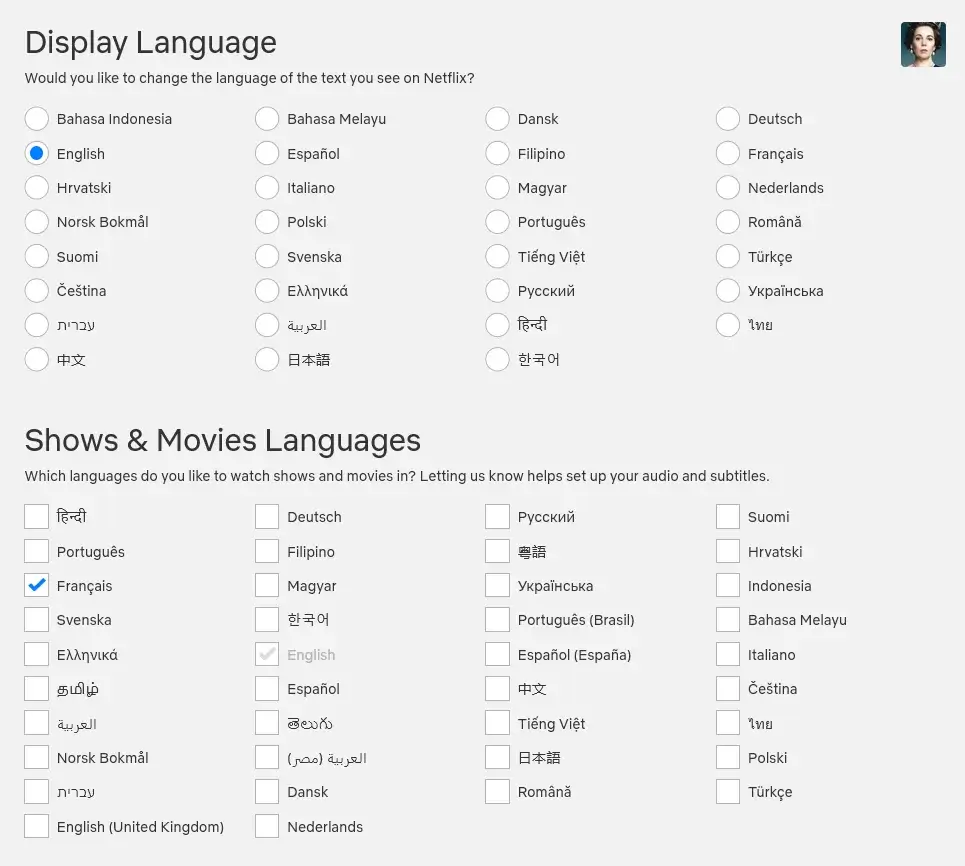The image size is (965, 866).
Task: Open the profile avatar in the corner
Action: 922,44
